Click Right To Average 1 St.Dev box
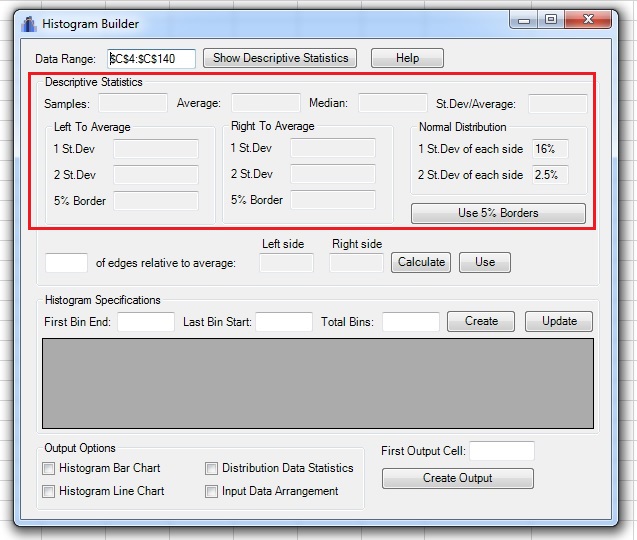Screen dimensions: 637x540 point(333,148)
